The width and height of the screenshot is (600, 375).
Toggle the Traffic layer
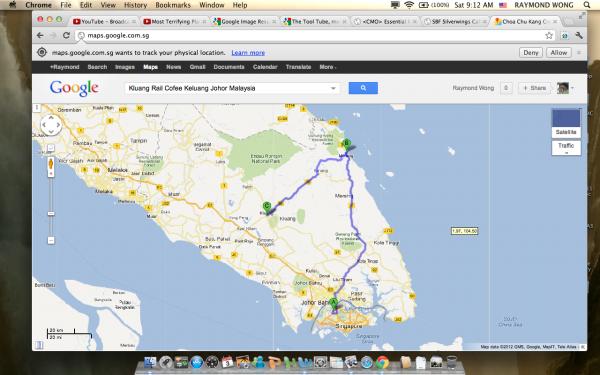click(x=566, y=148)
